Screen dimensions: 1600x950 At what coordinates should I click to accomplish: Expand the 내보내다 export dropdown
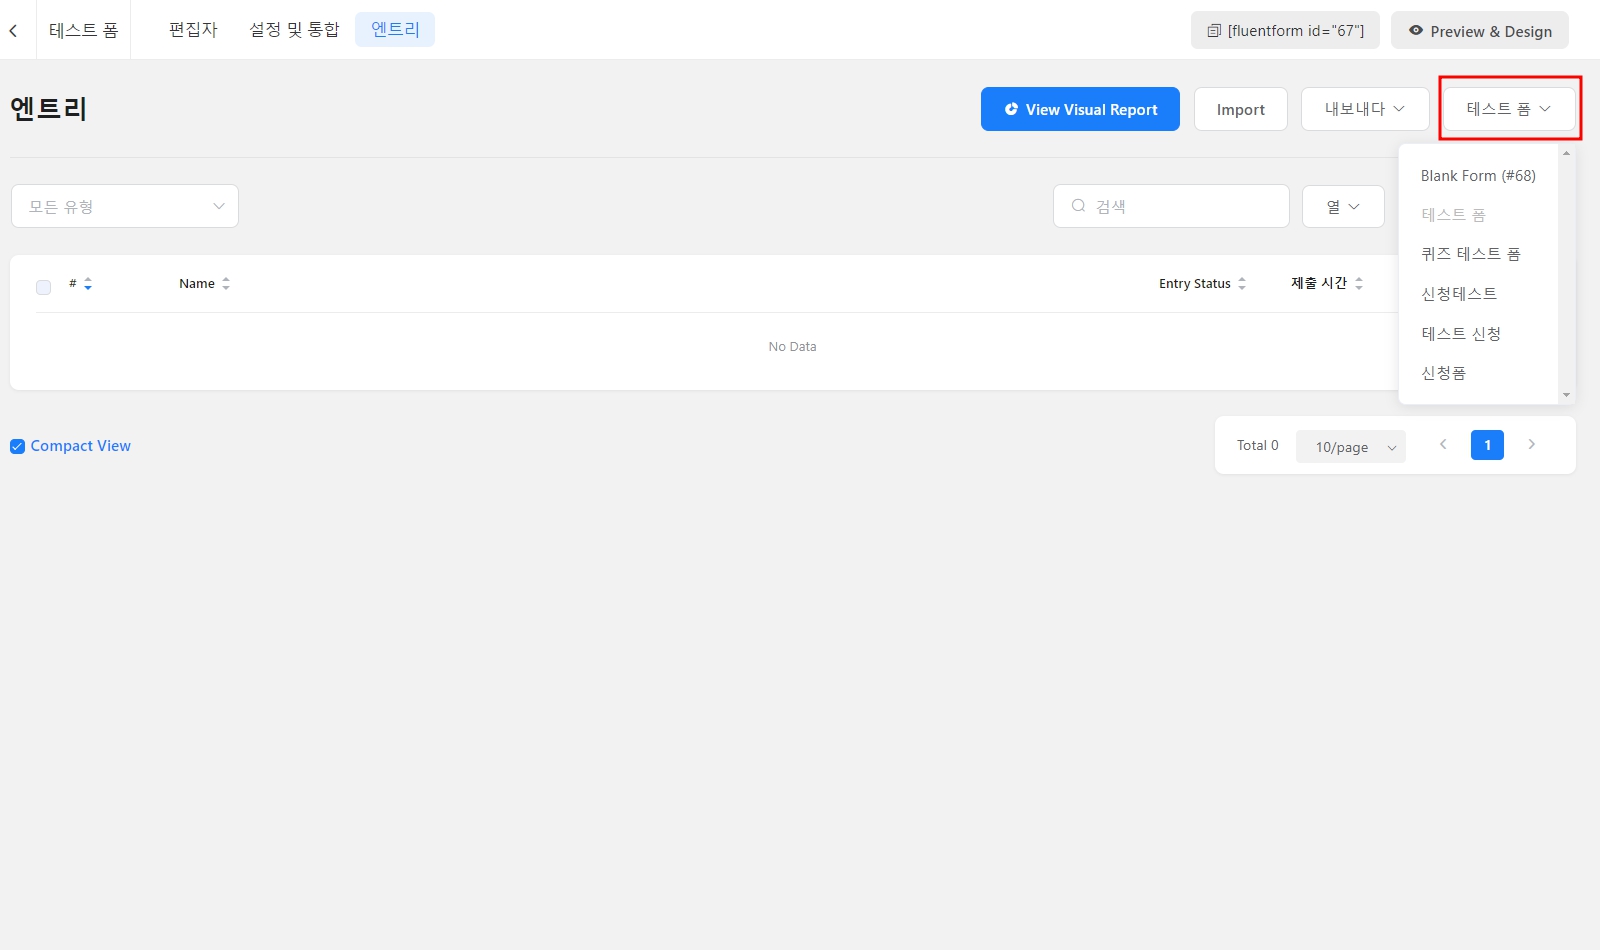pos(1365,109)
